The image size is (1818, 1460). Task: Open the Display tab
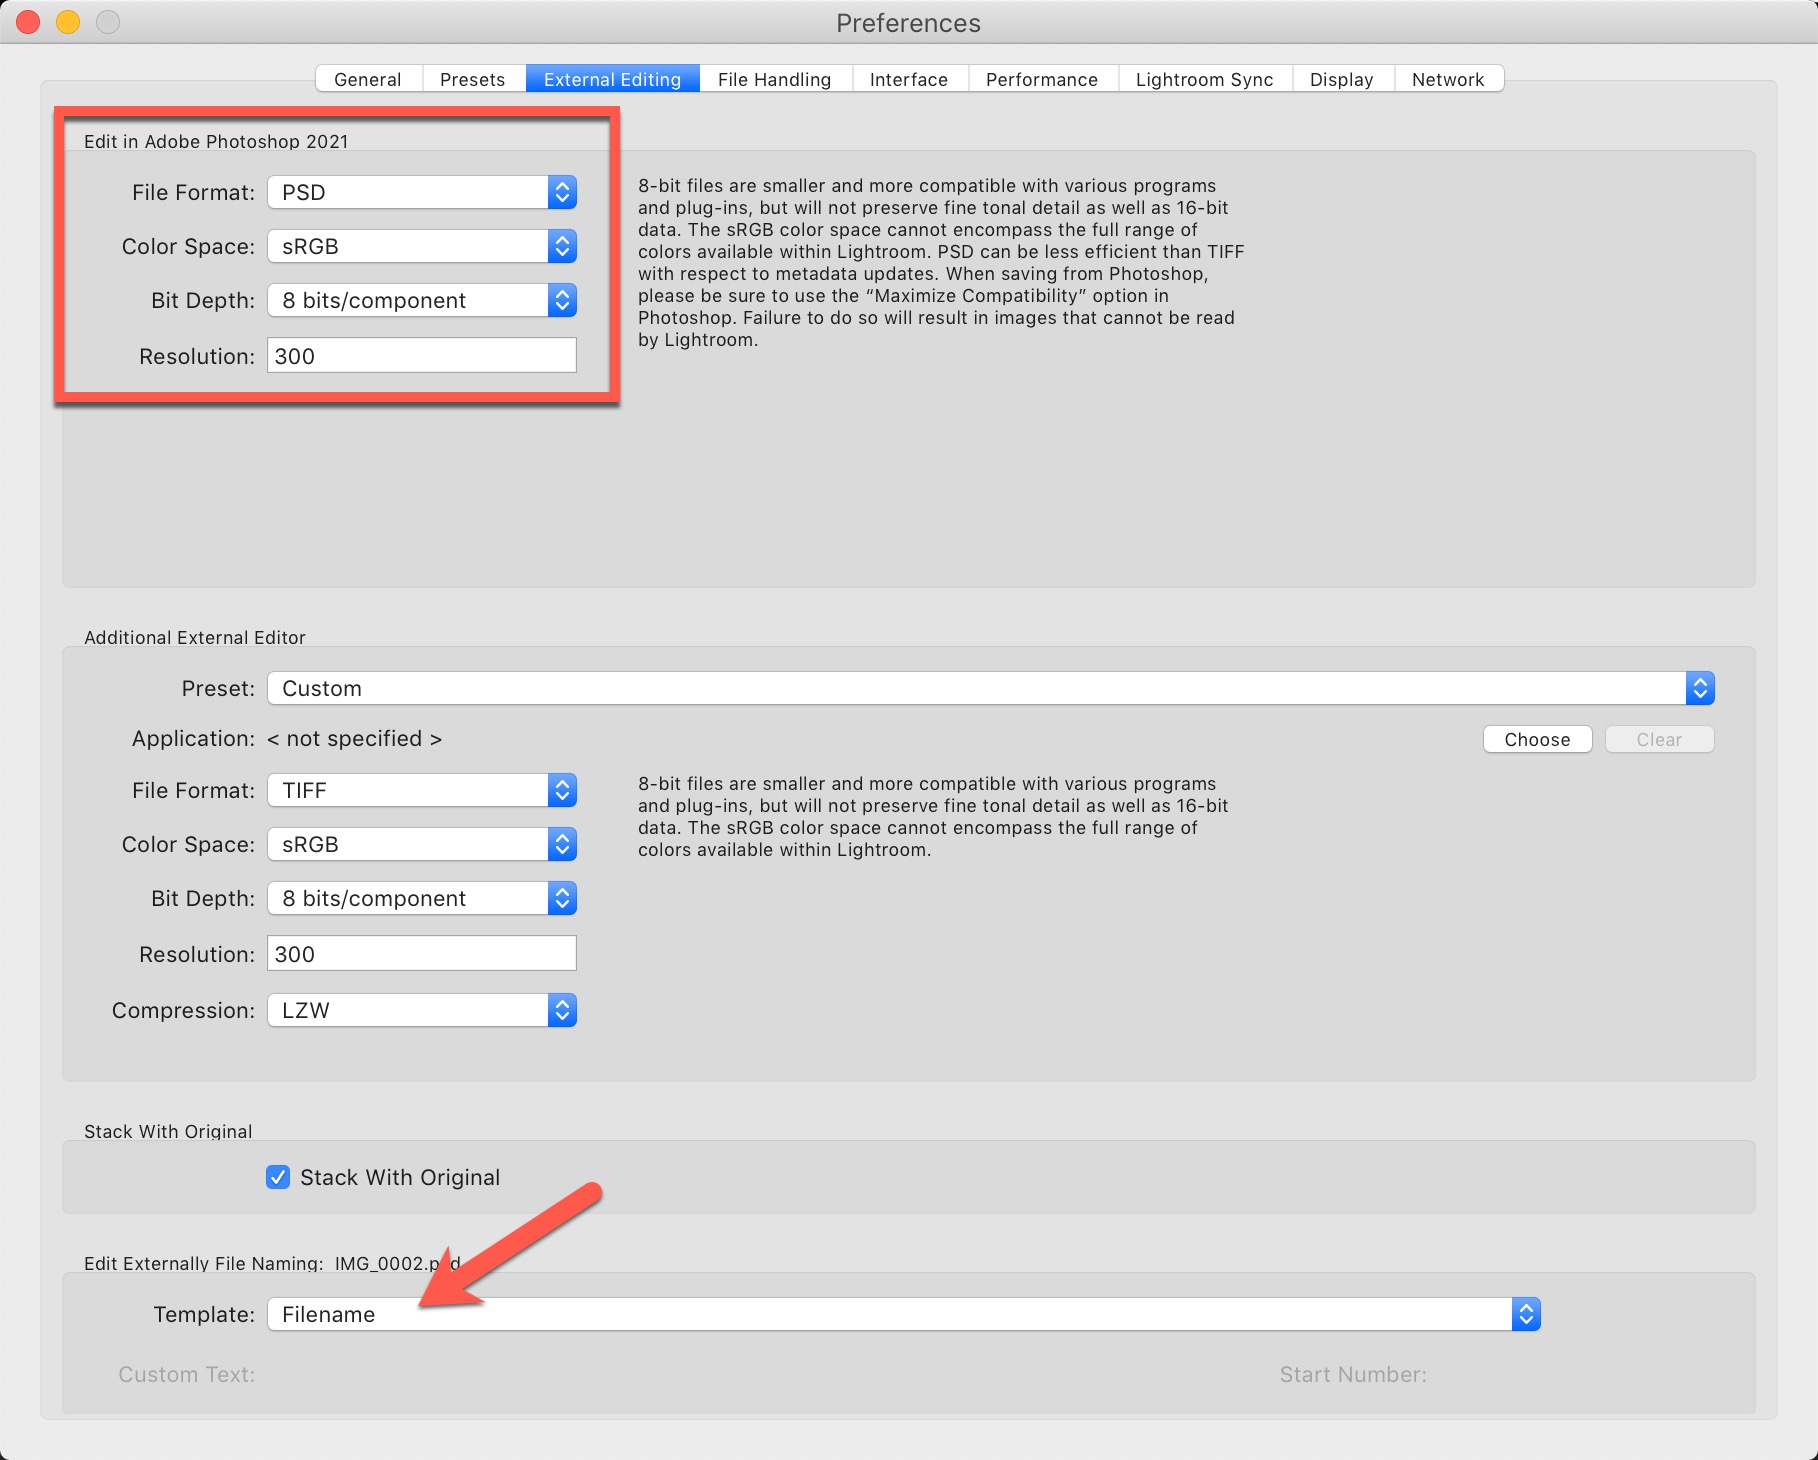pyautogui.click(x=1341, y=79)
